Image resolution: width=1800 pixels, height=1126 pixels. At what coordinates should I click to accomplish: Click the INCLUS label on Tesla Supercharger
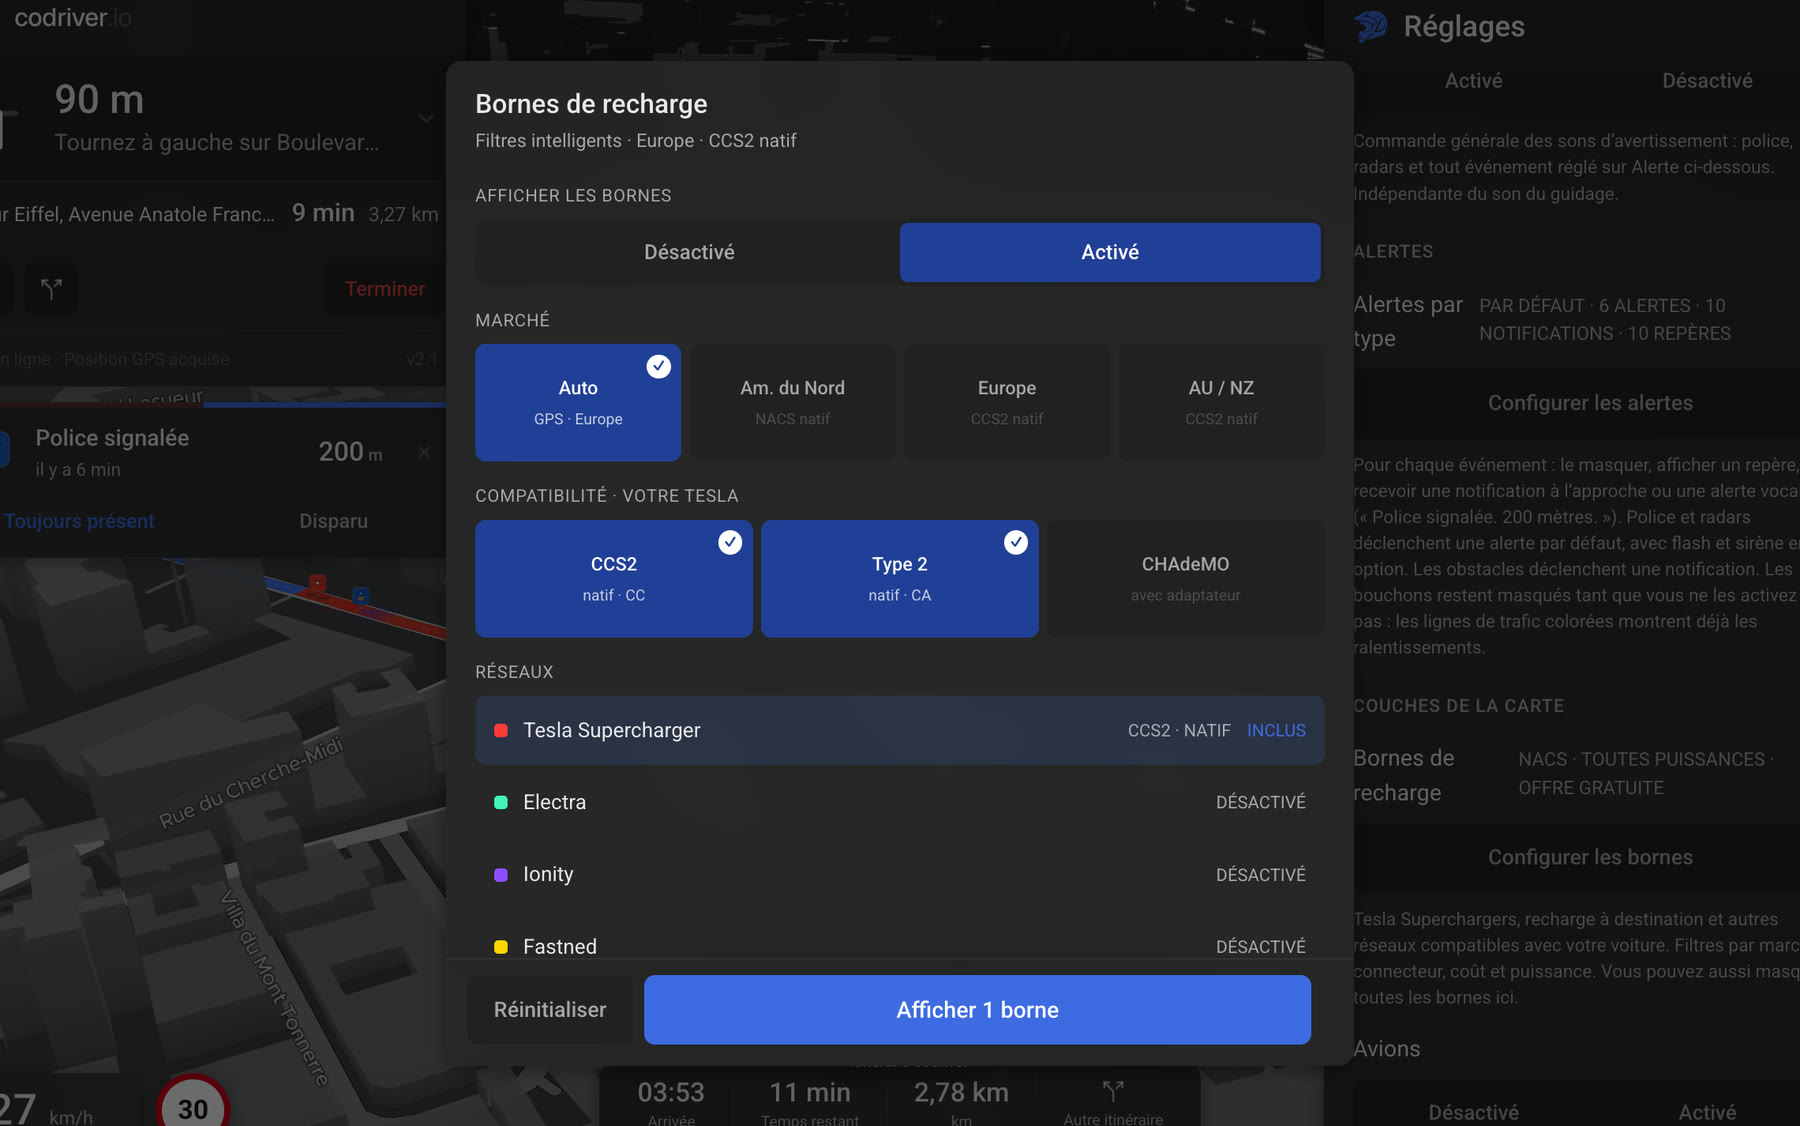tap(1276, 731)
